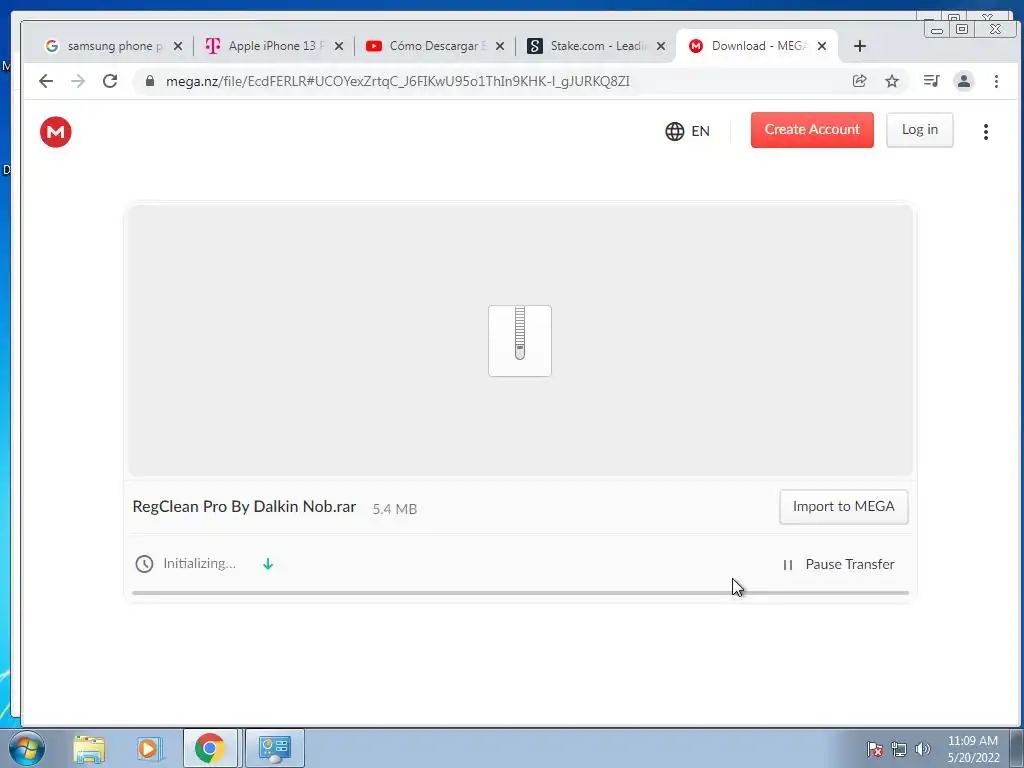The width and height of the screenshot is (1024, 768).
Task: Reload the current page
Action: click(110, 81)
